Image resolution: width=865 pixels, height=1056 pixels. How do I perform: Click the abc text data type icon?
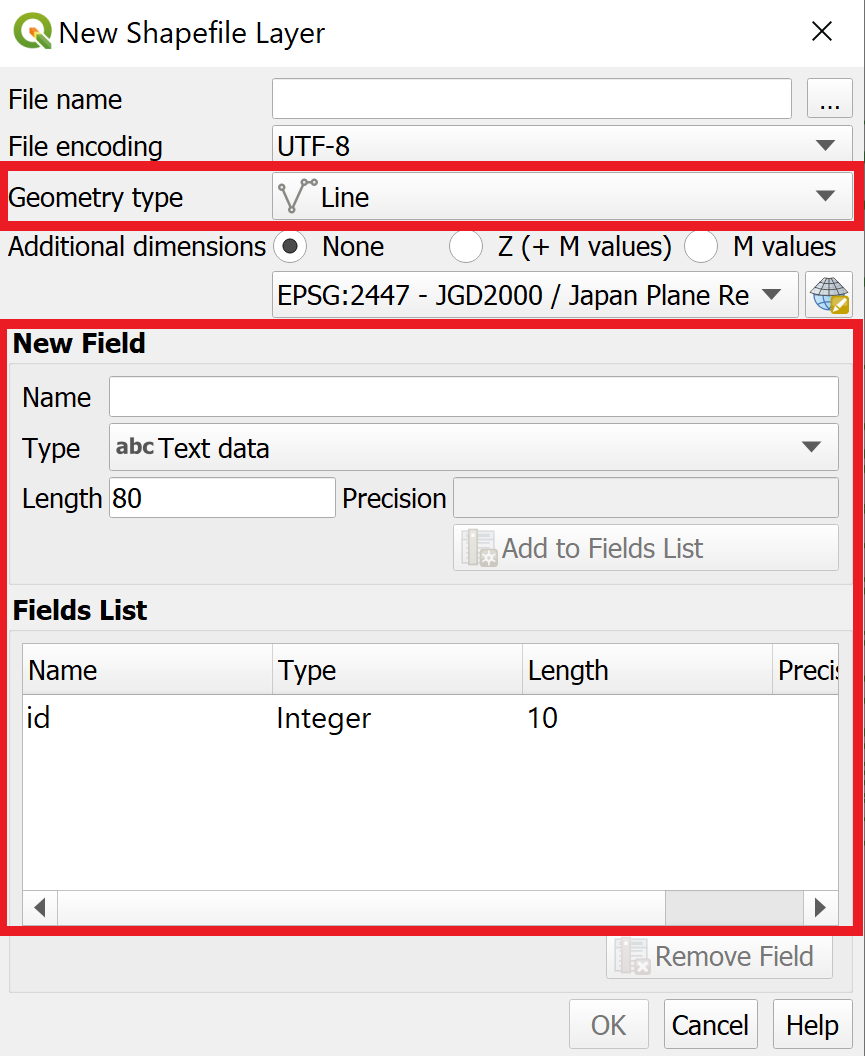(135, 447)
